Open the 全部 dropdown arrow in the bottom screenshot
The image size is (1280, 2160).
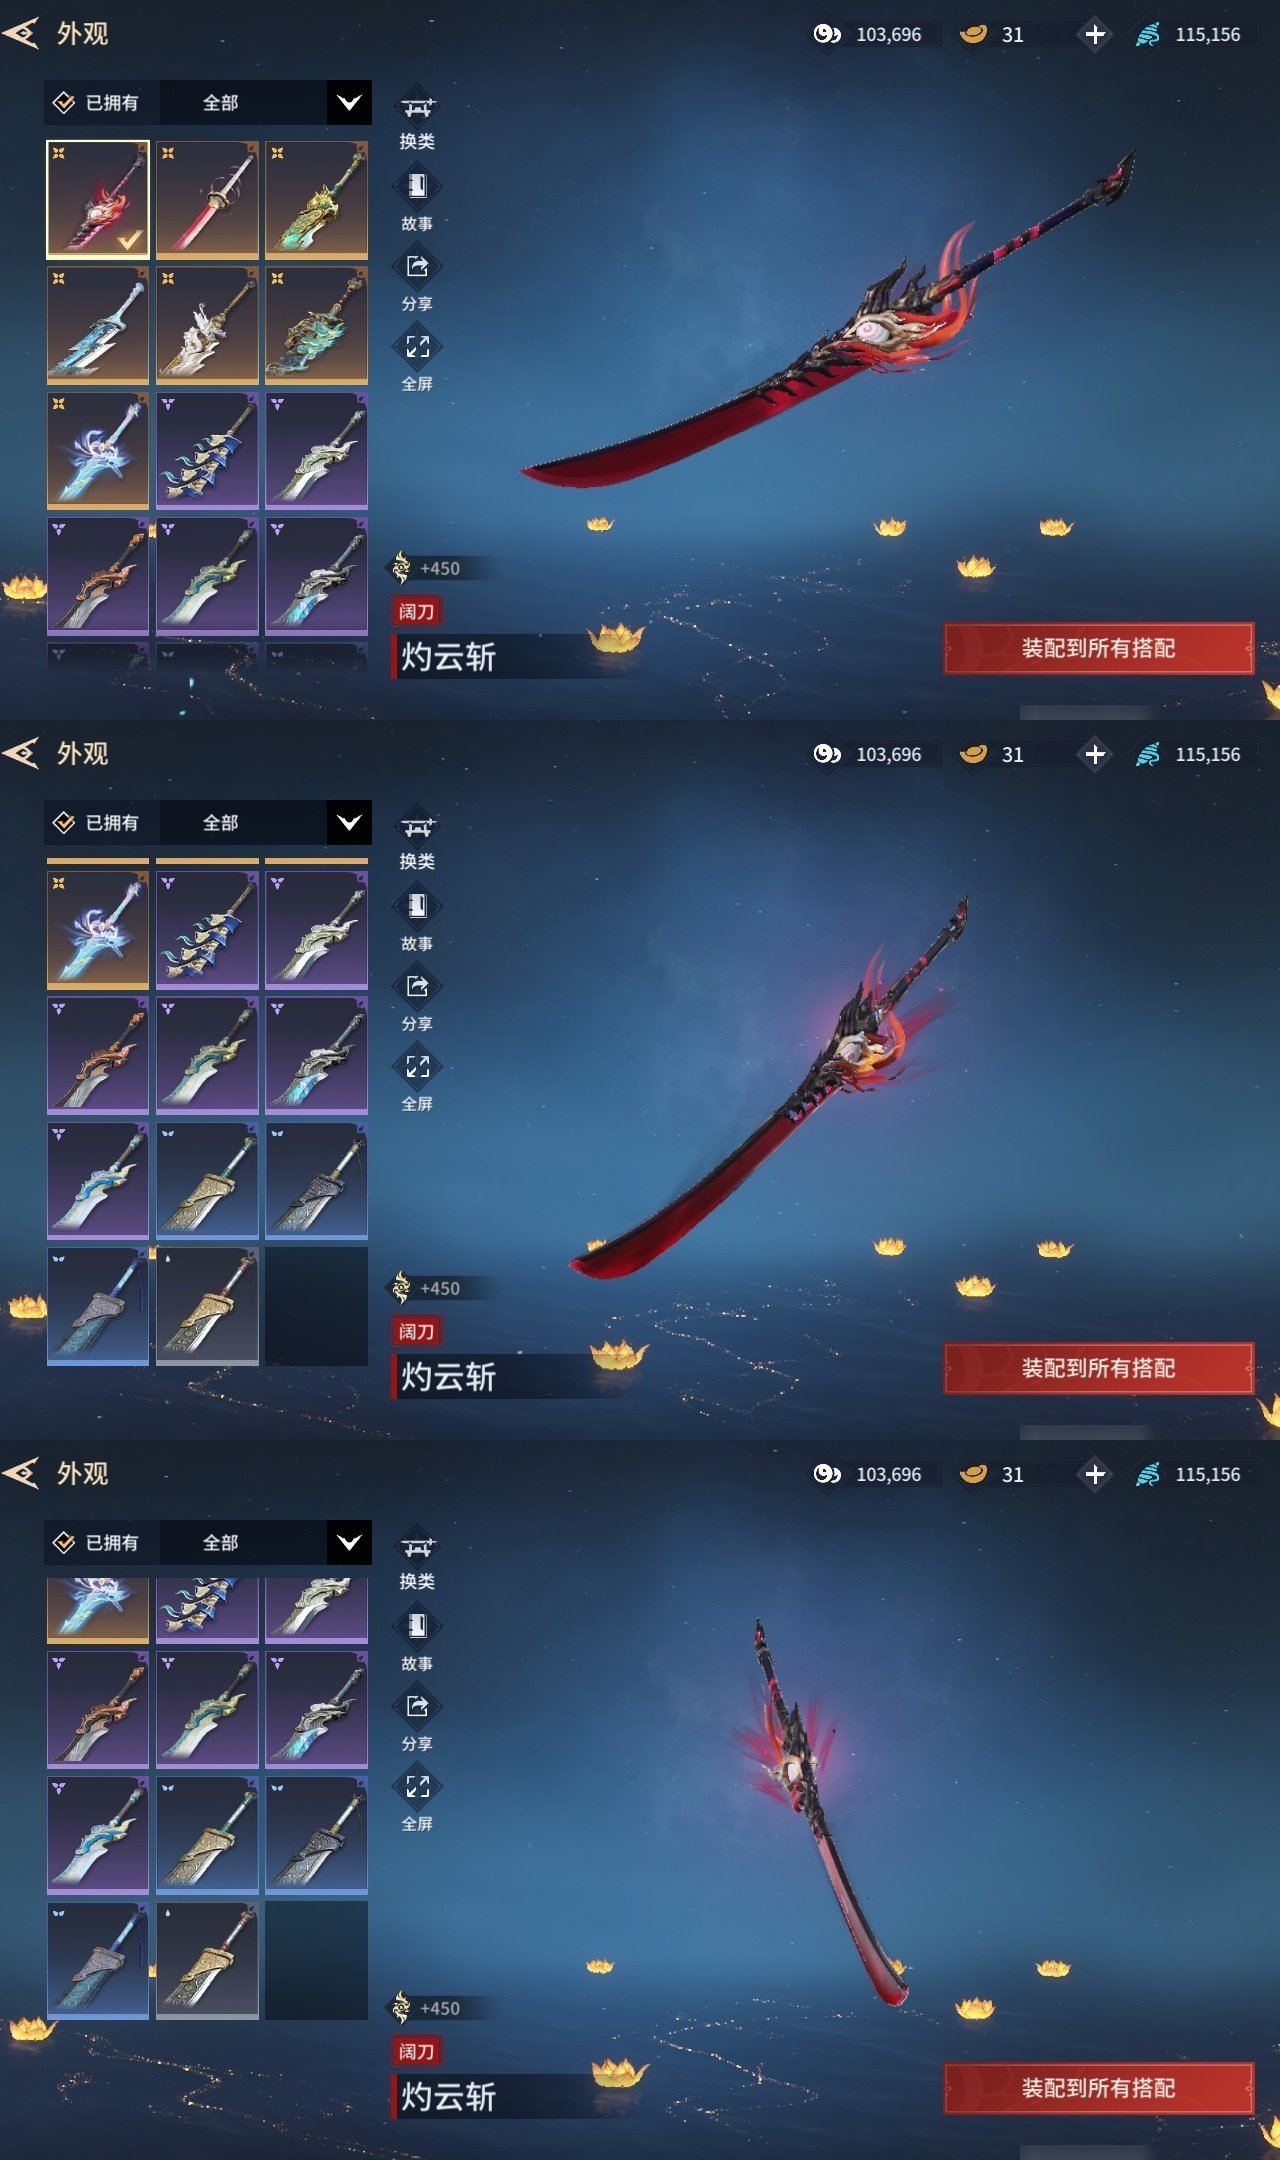point(349,1543)
